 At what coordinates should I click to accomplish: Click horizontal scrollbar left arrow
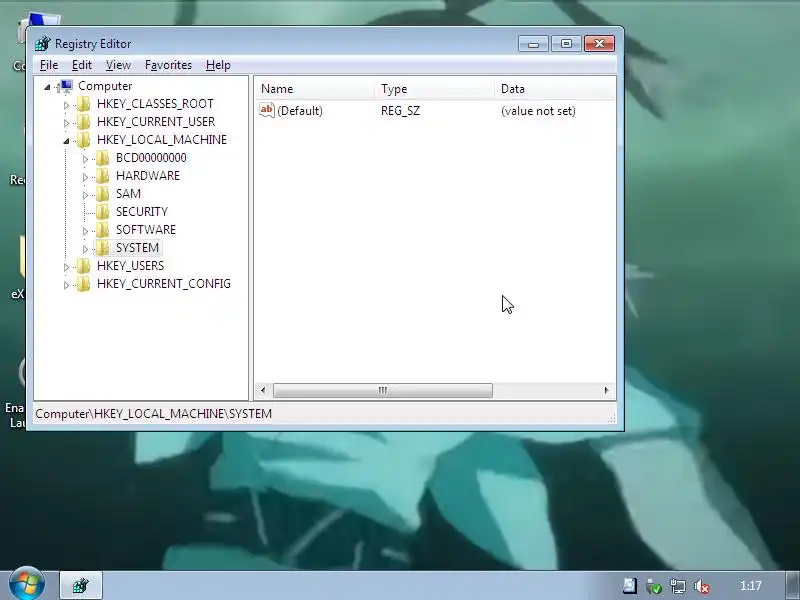point(263,390)
